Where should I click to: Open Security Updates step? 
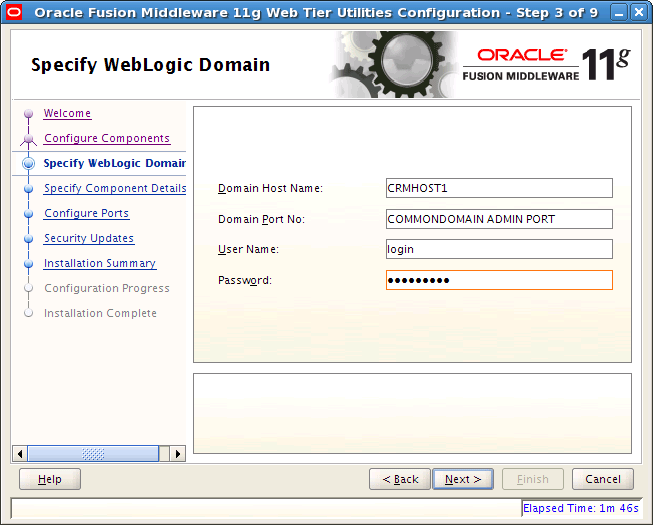[89, 238]
